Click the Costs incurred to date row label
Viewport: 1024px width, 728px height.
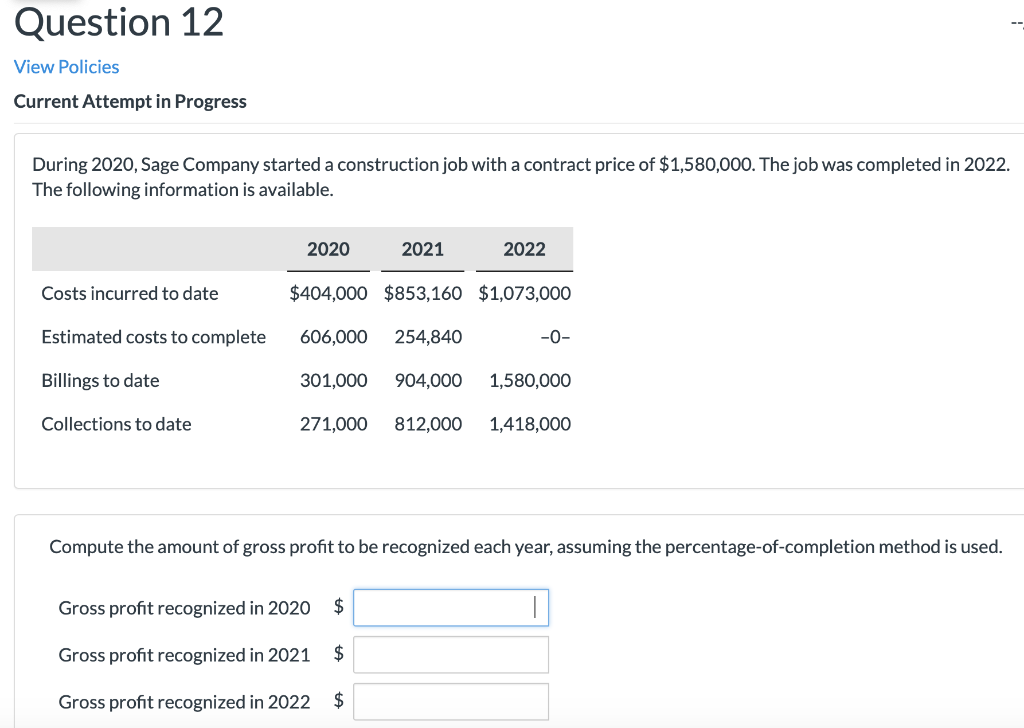[x=129, y=293]
